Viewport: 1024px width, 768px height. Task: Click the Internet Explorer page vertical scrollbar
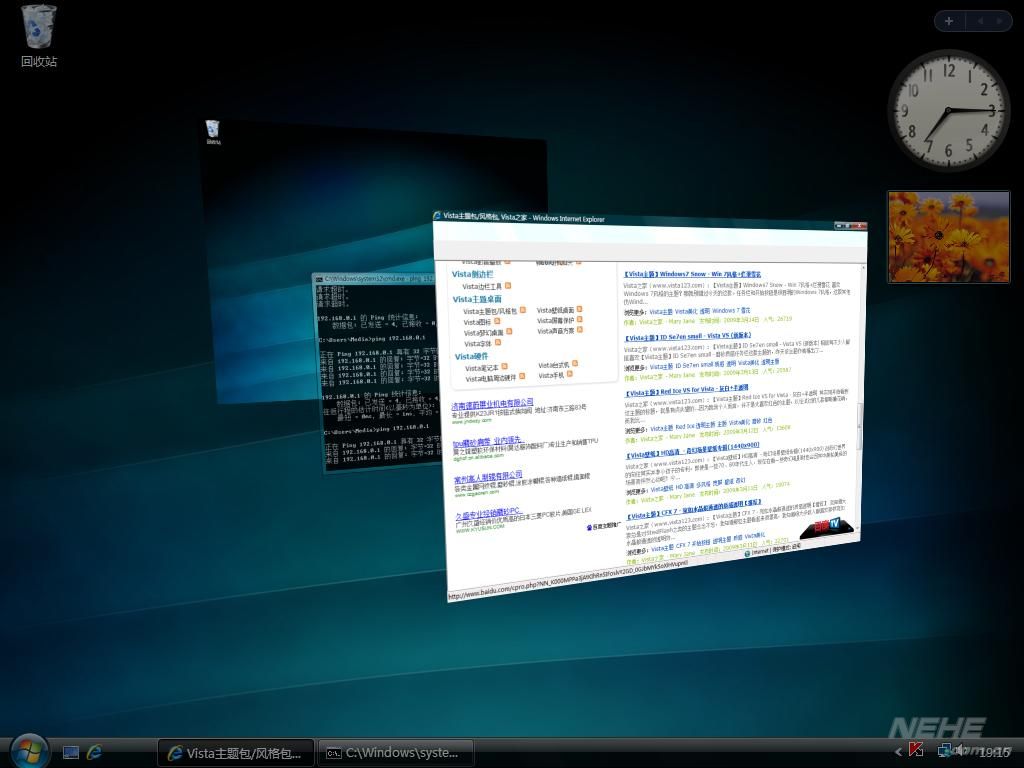tap(861, 398)
